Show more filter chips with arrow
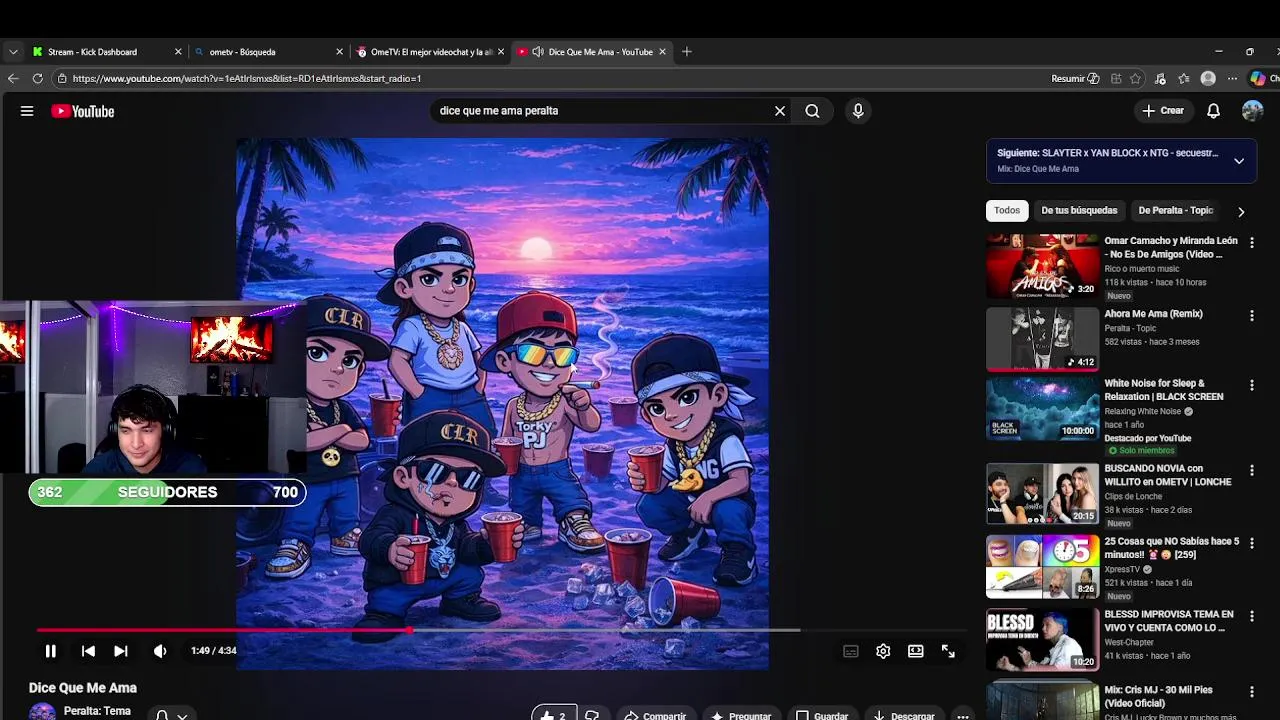Screen dimensions: 1280x720 pos(1241,211)
